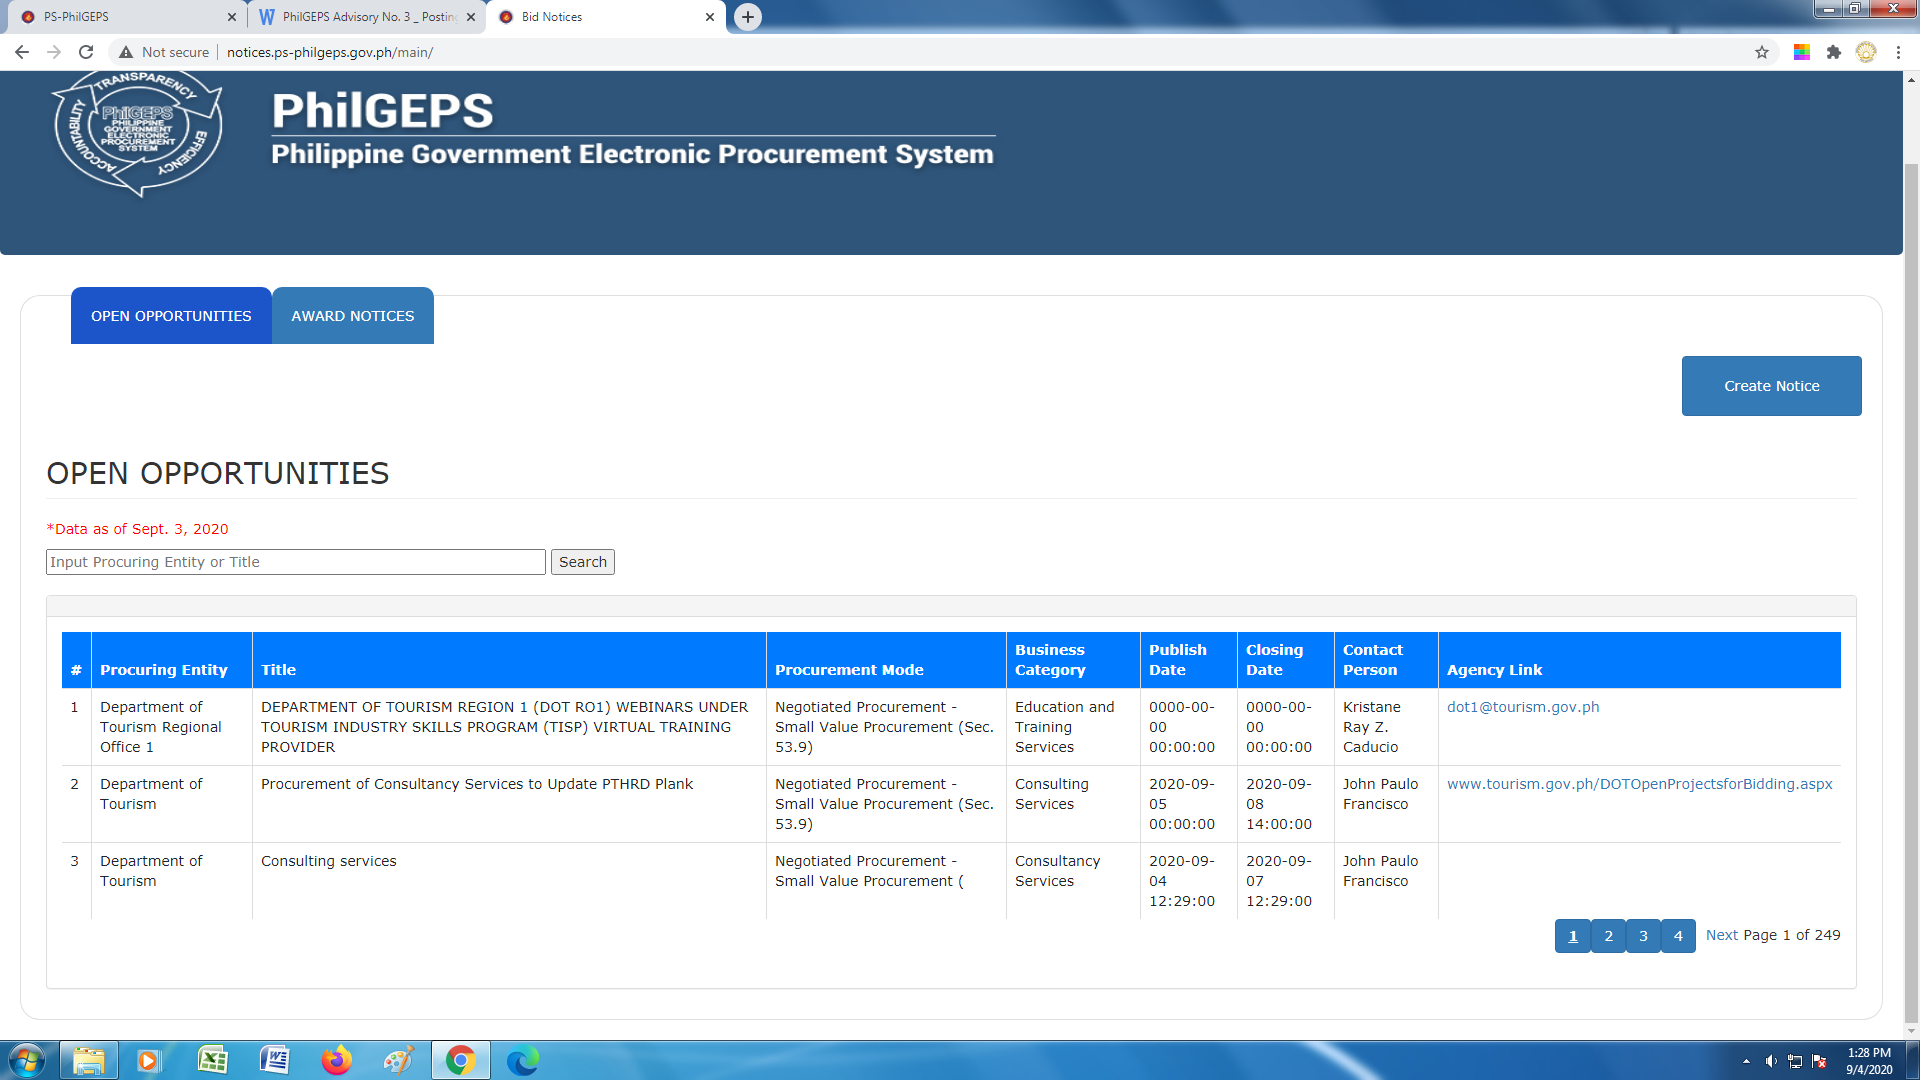This screenshot has width=1920, height=1080.
Task: Open the Chrome three-dot menu
Action: click(x=1898, y=52)
